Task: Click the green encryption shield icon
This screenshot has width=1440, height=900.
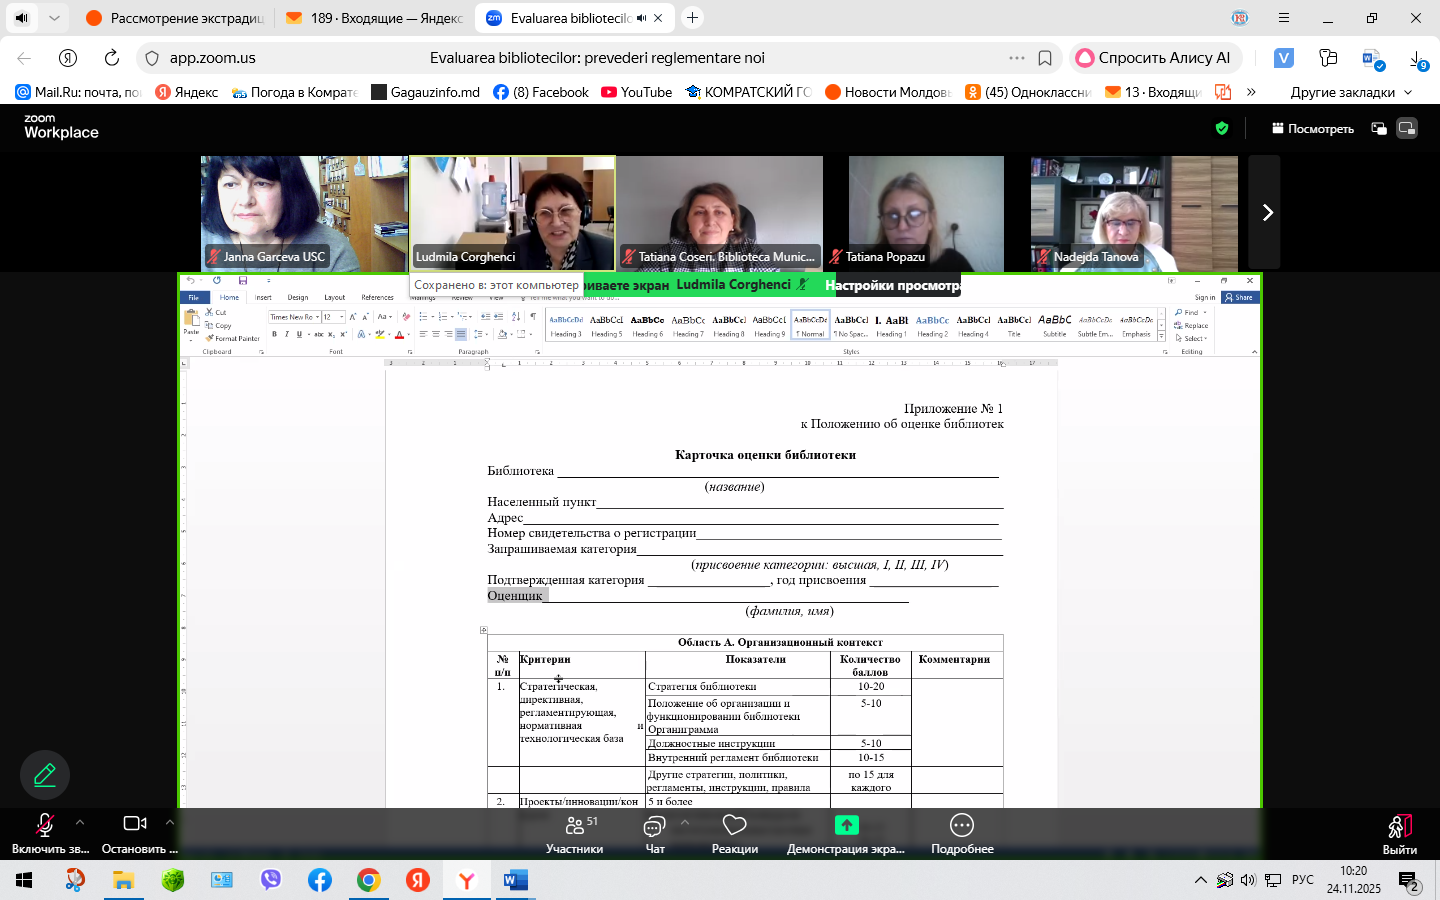Action: click(1221, 128)
